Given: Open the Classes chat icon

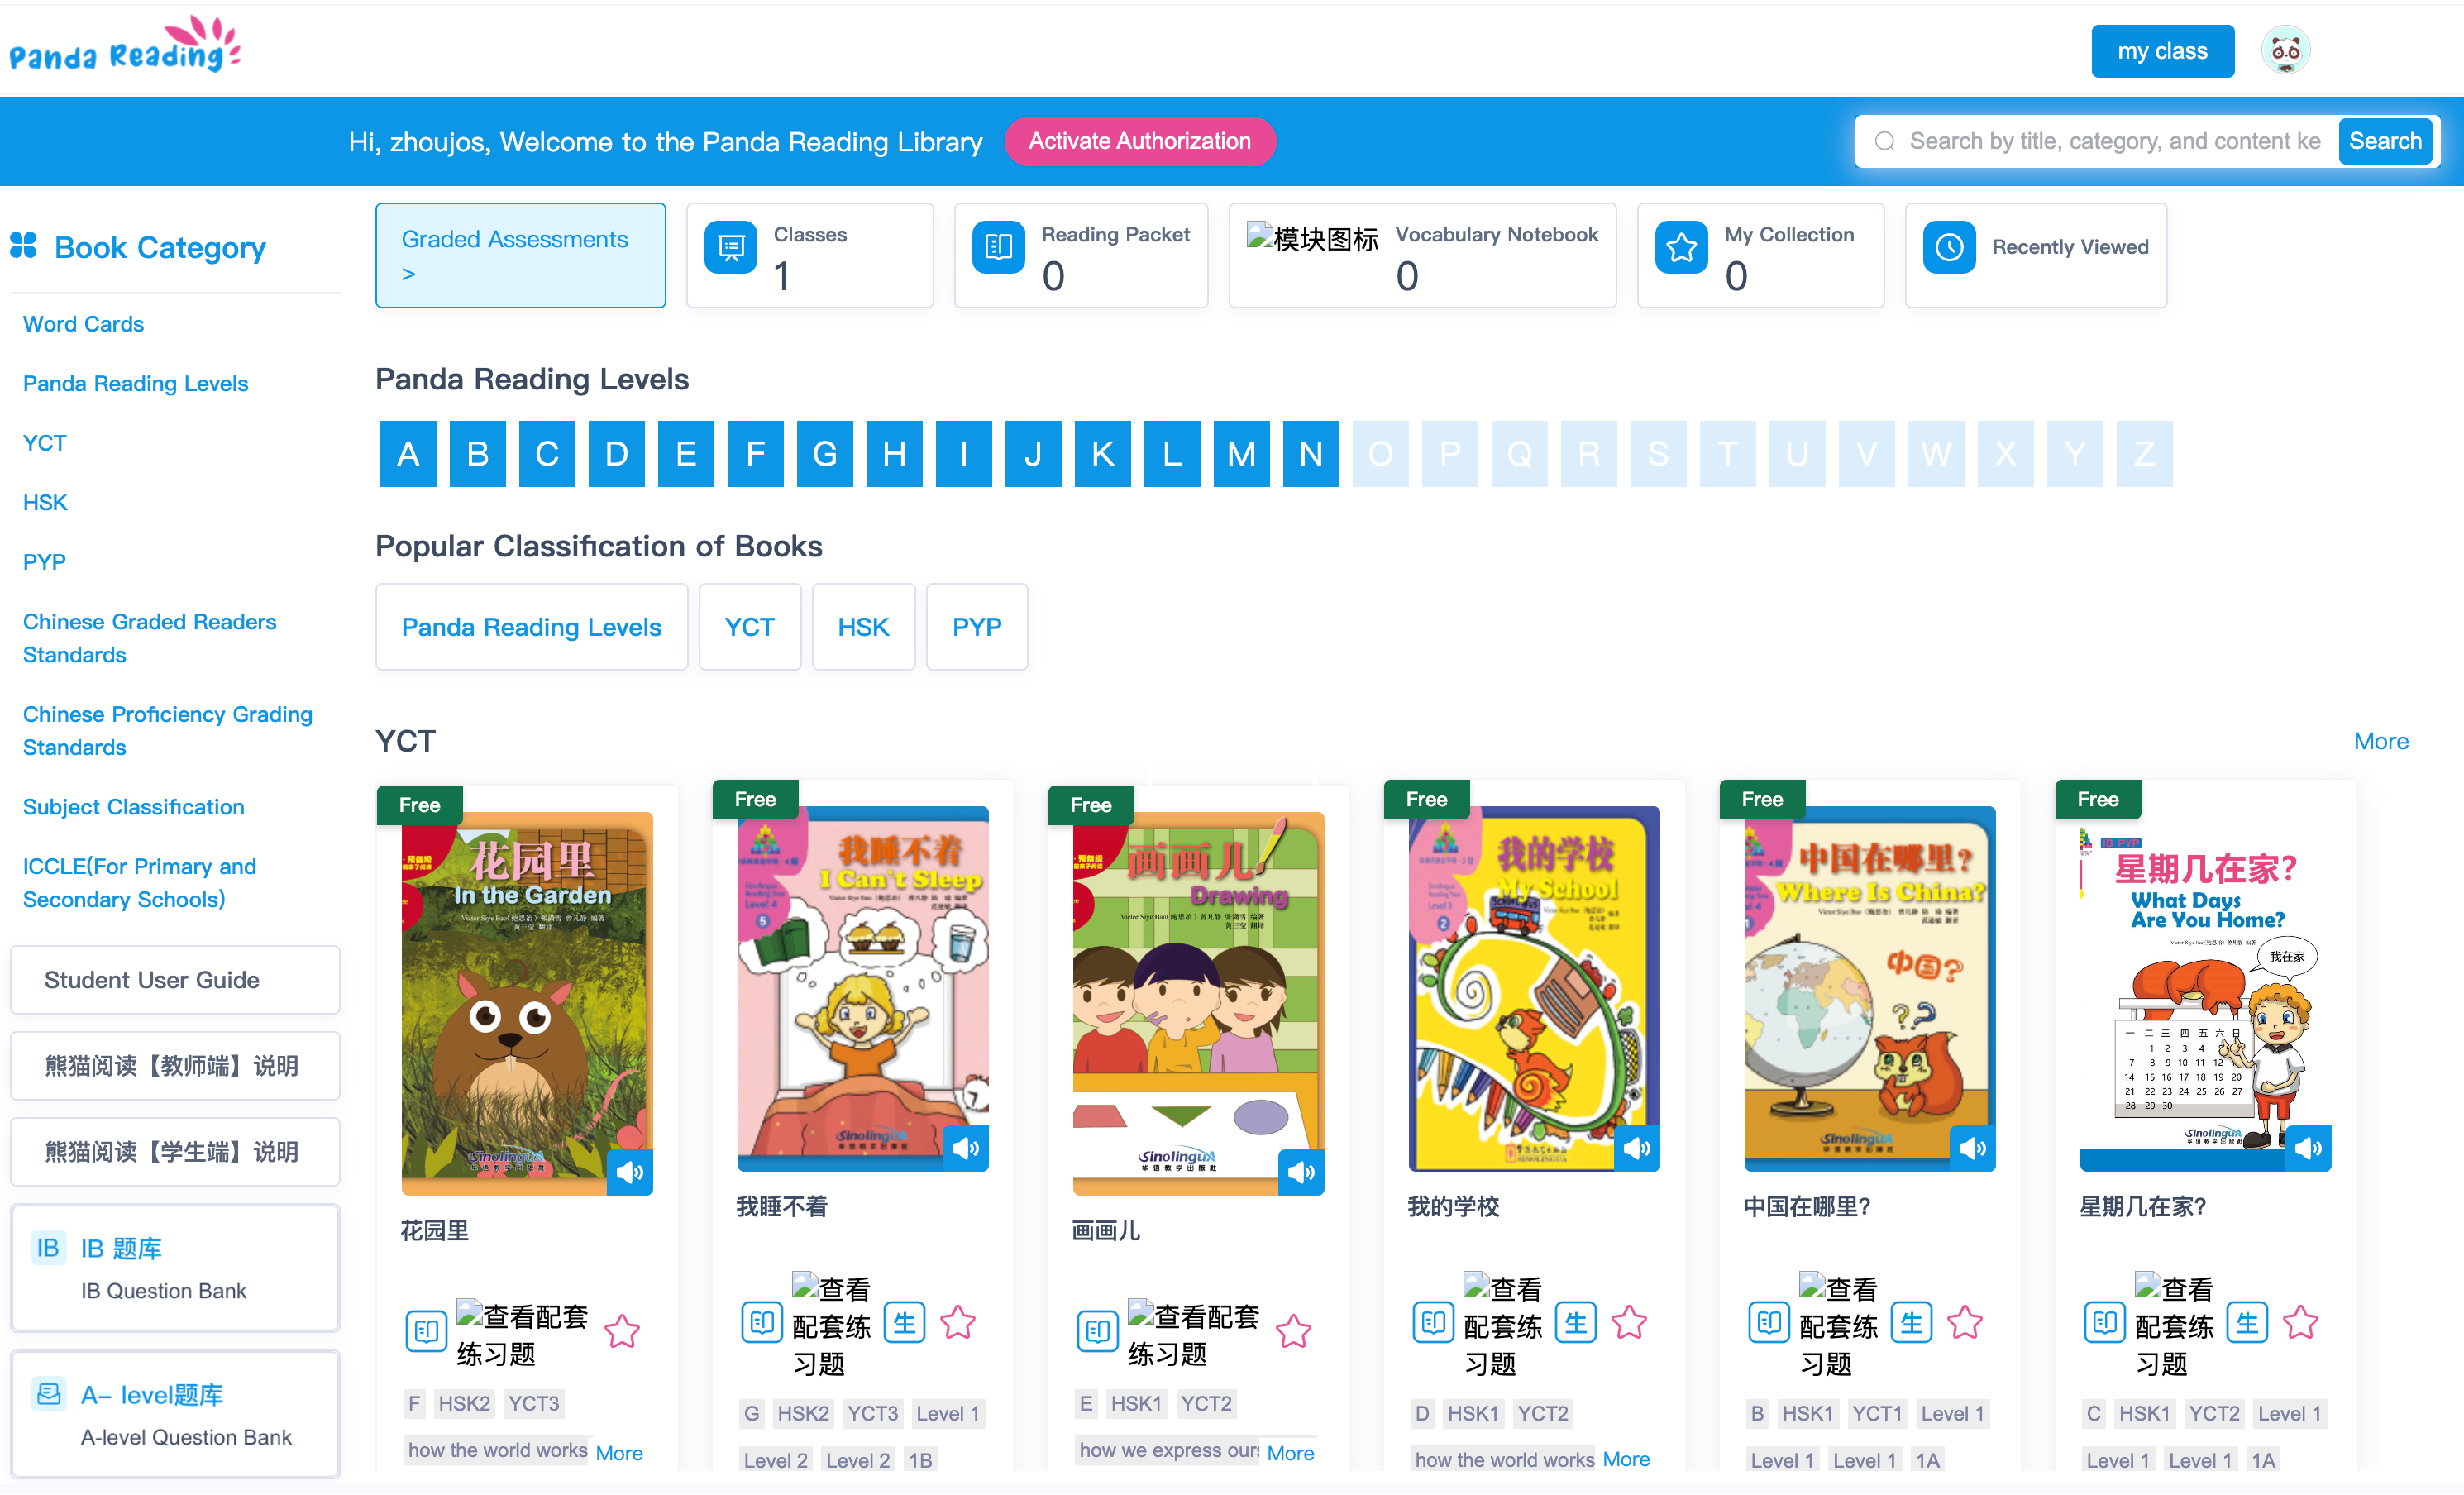Looking at the screenshot, I should coord(730,247).
